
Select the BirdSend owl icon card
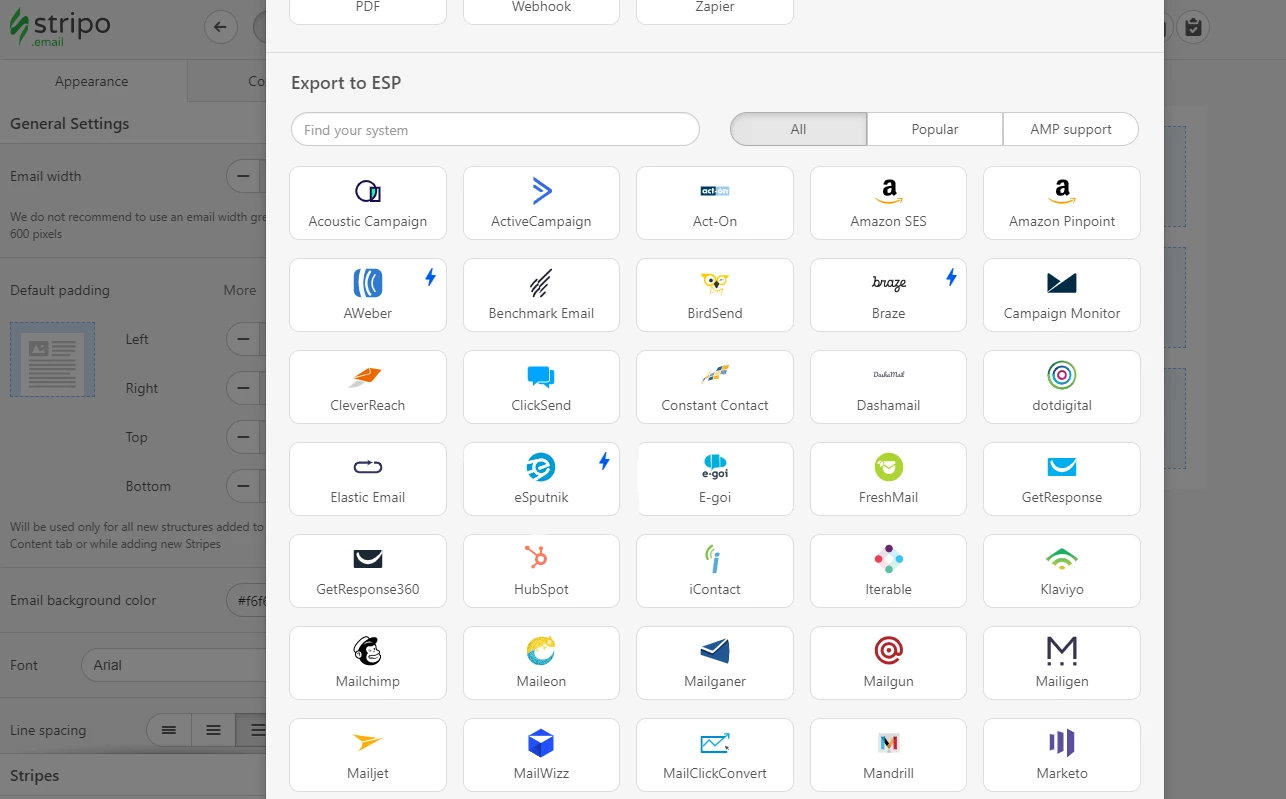pos(715,295)
